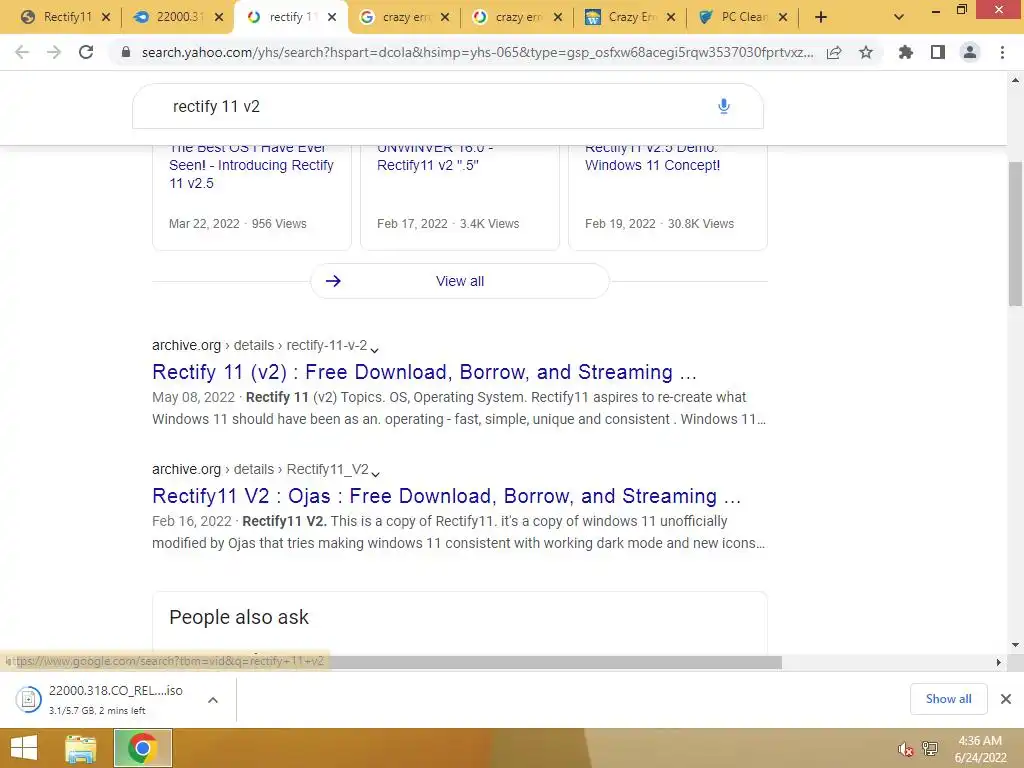Open the Rectify11 v2 ".5" video

pyautogui.click(x=434, y=157)
